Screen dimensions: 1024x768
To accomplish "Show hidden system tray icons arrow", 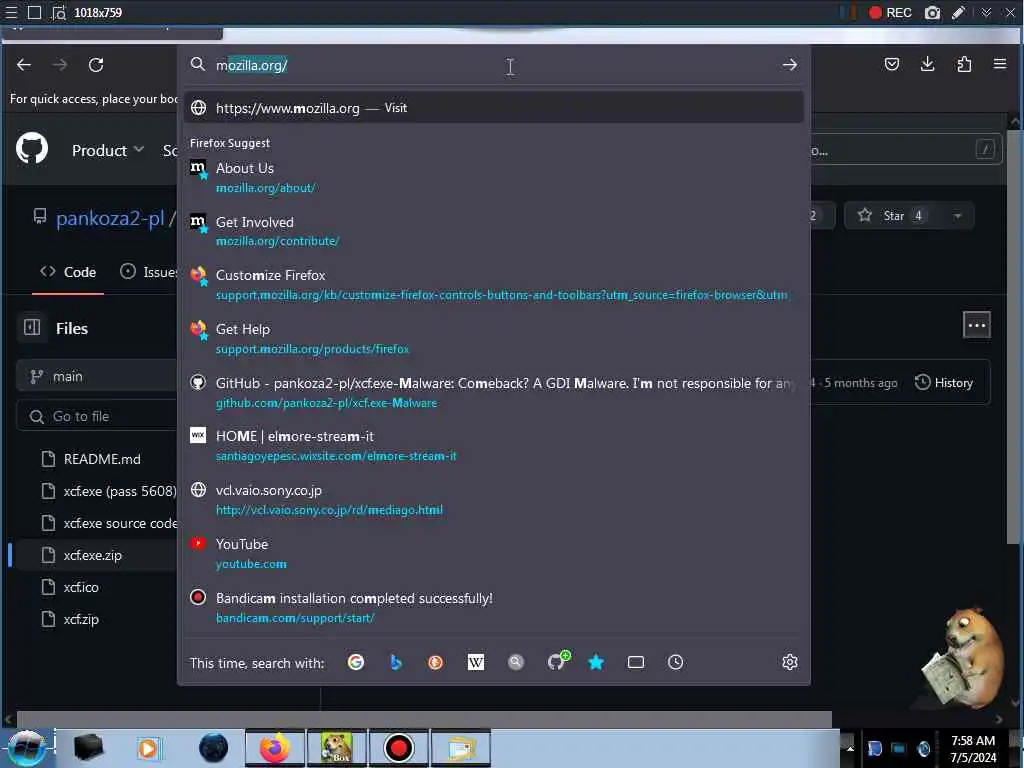I will point(850,748).
